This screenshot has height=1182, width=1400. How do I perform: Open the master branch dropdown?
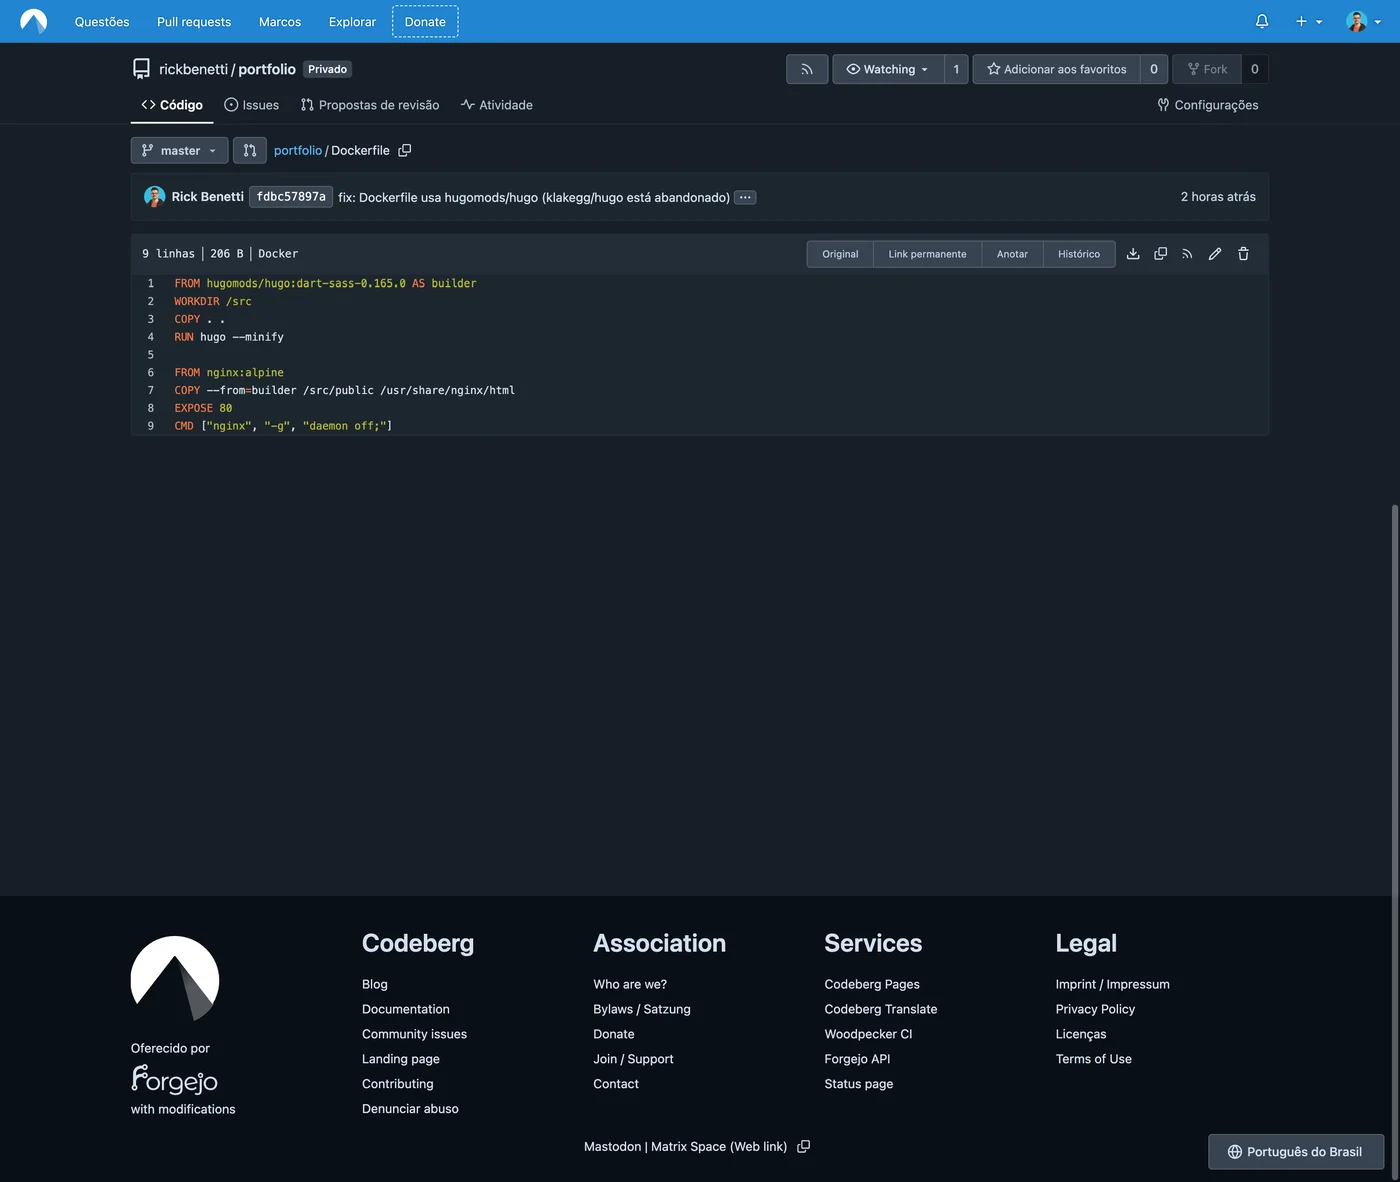[x=179, y=150]
